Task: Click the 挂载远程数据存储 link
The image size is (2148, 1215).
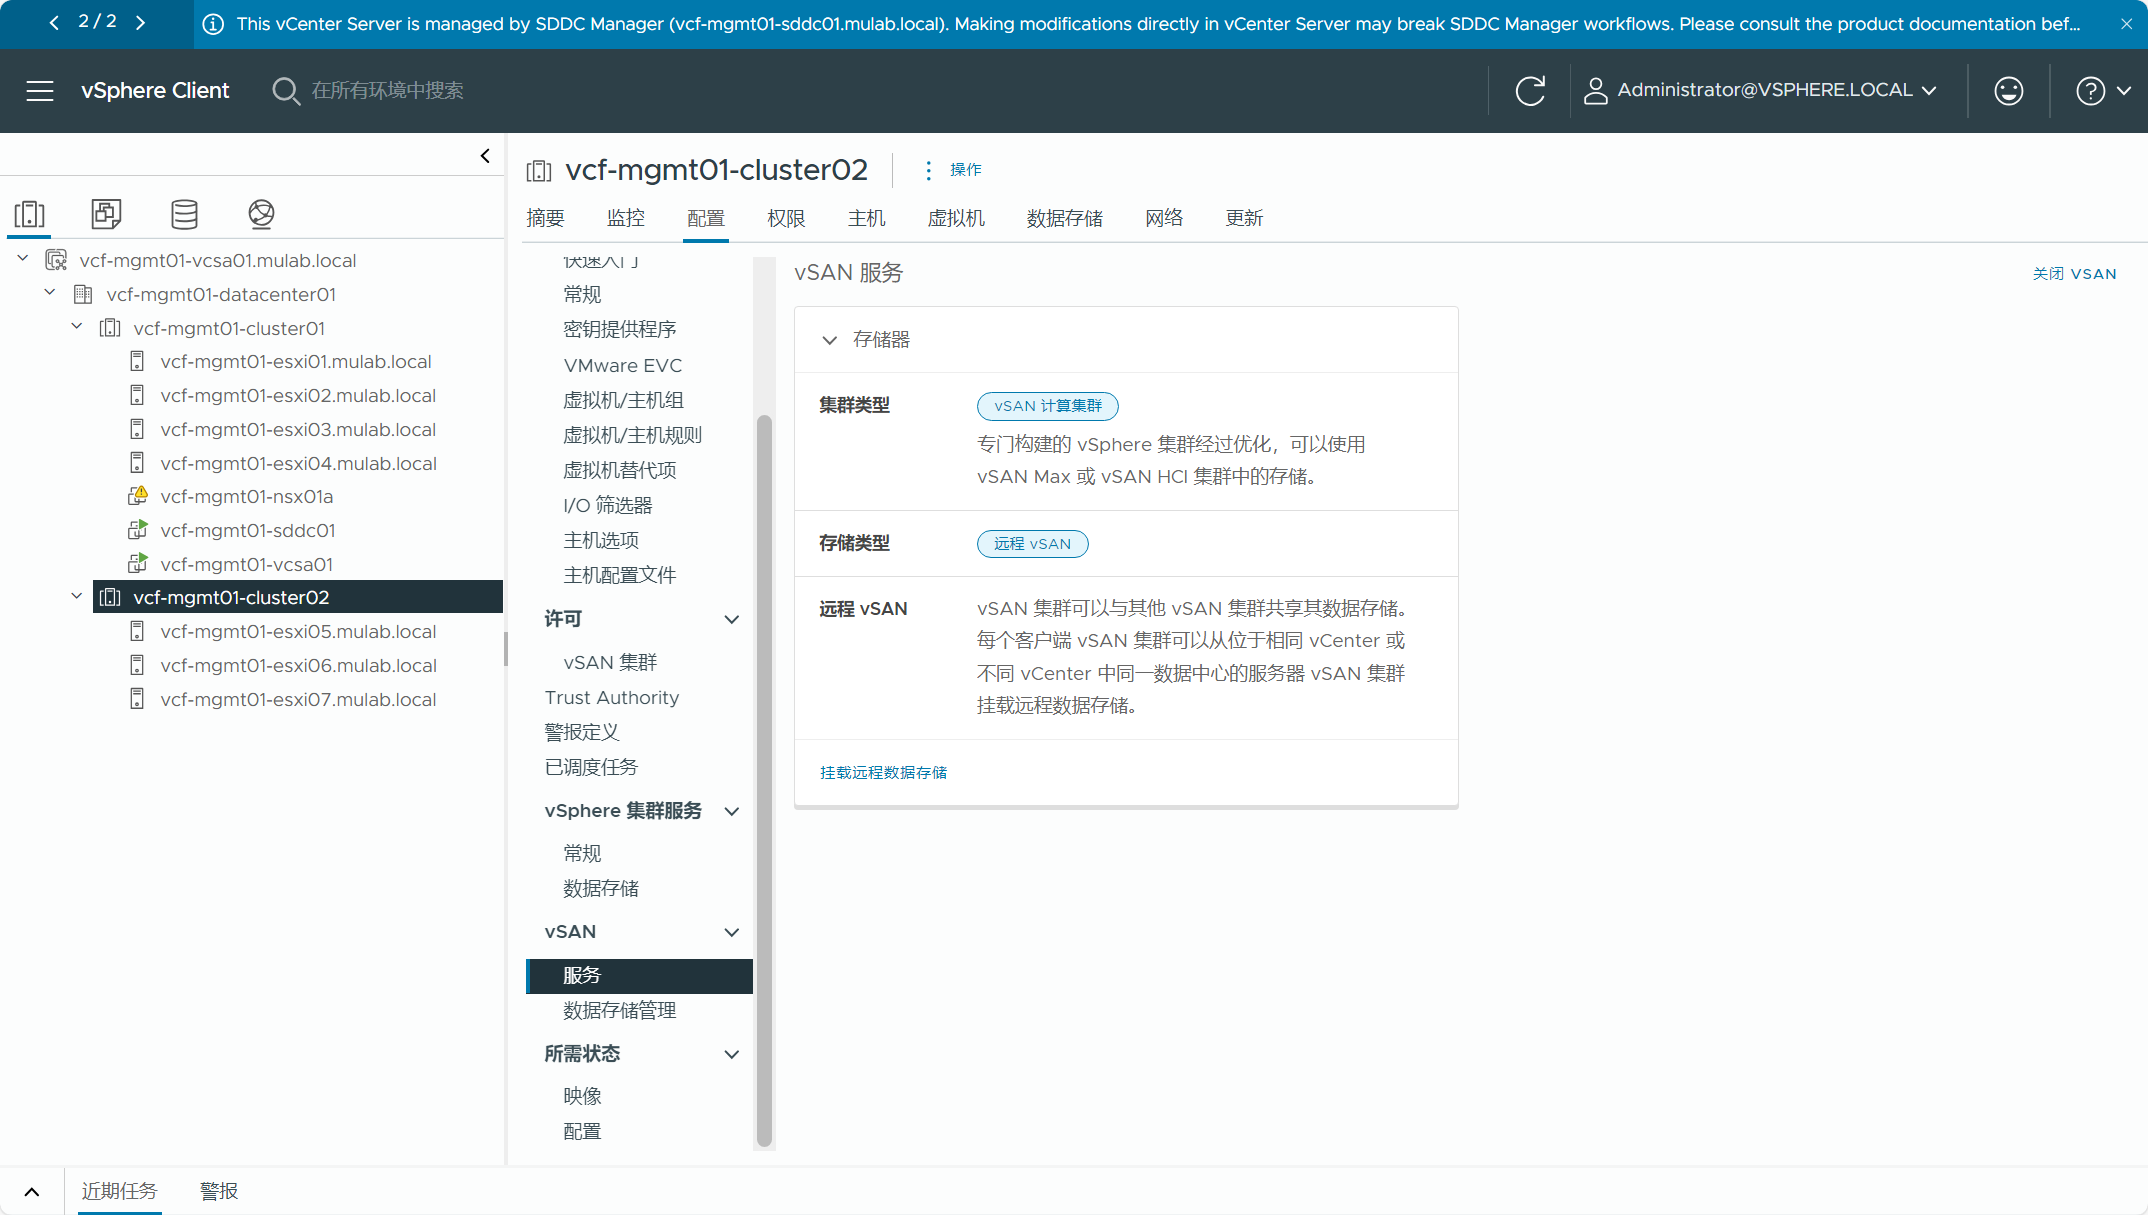Action: (x=883, y=773)
